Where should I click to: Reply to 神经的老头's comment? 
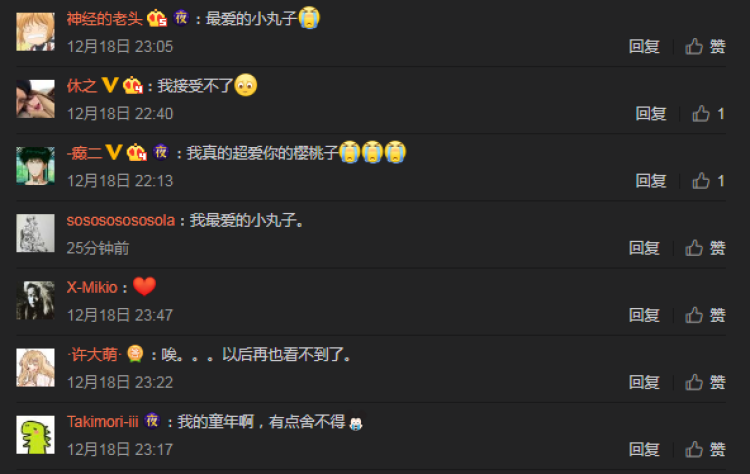point(644,46)
